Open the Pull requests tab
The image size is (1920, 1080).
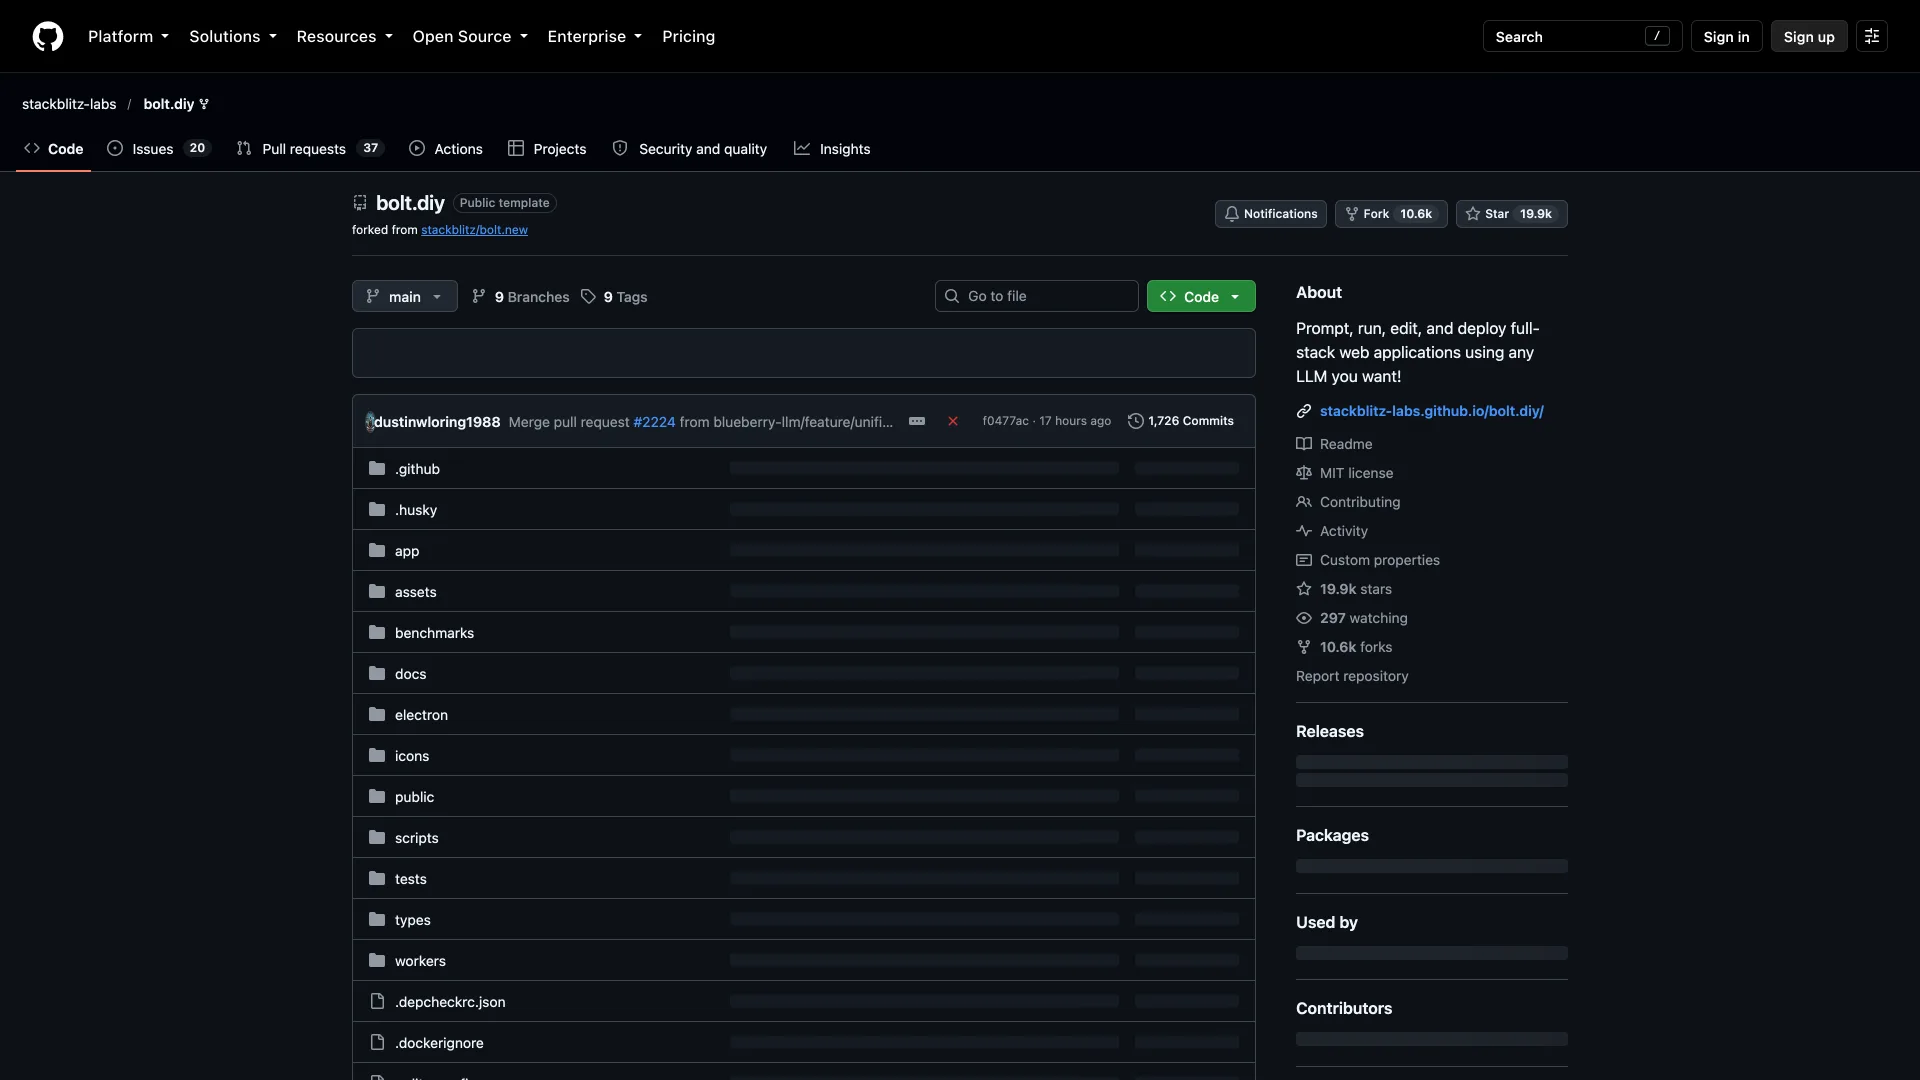[310, 149]
